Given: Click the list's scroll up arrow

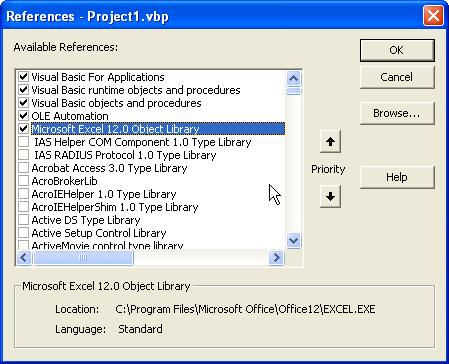Looking at the screenshot, I should [293, 79].
